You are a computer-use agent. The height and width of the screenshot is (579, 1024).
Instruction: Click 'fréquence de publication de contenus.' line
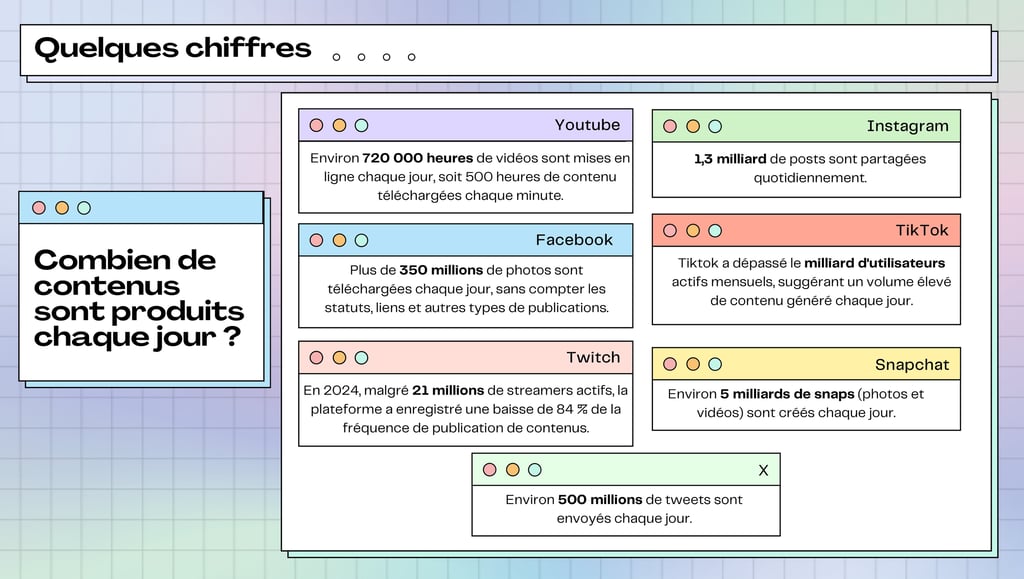pyautogui.click(x=466, y=428)
